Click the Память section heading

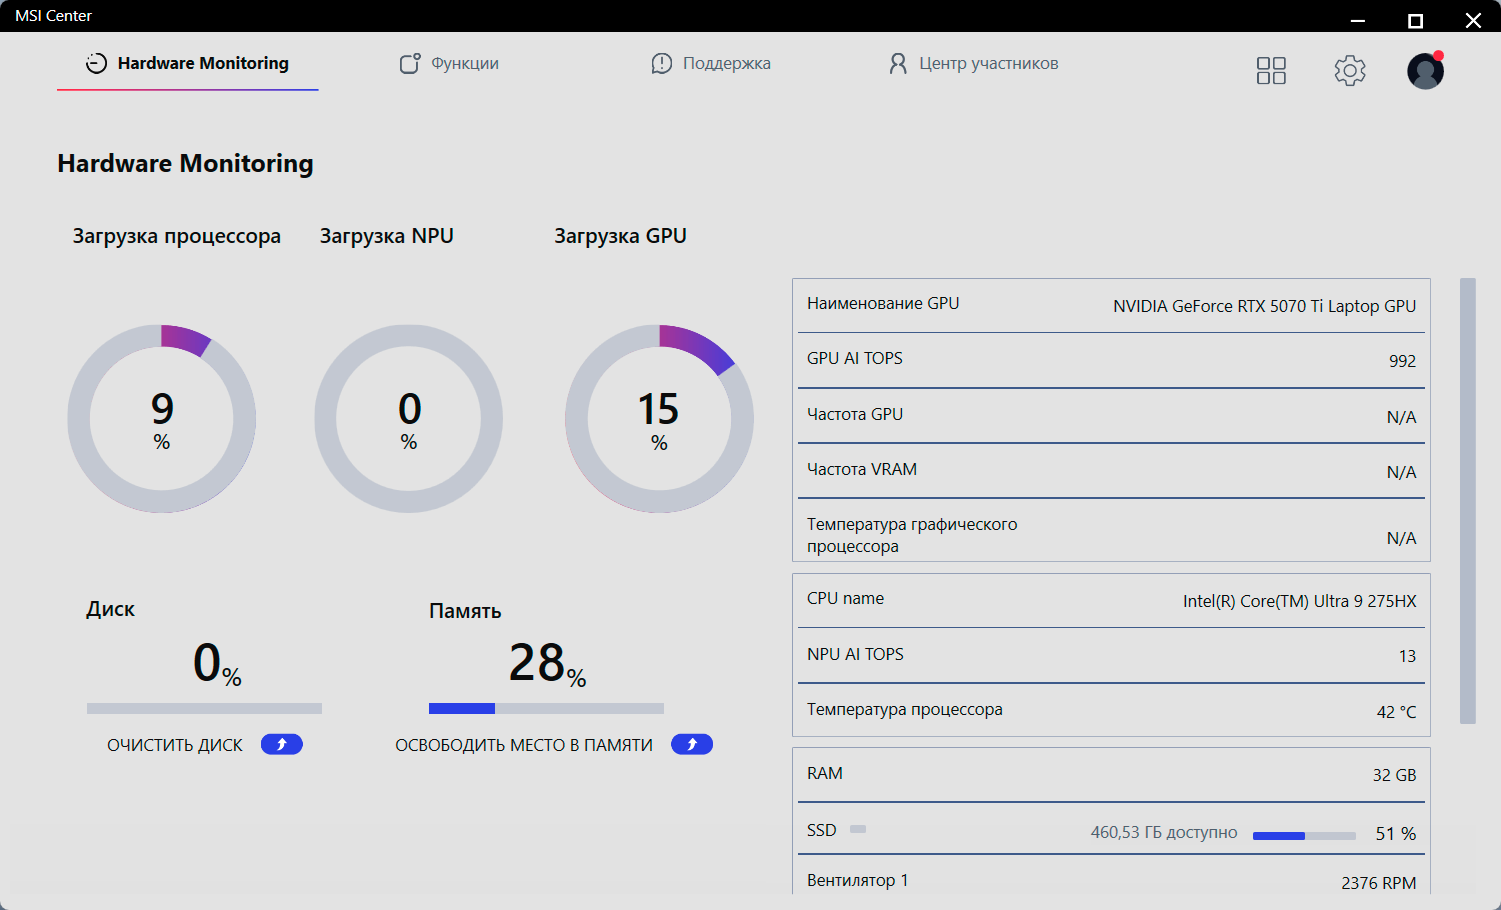[465, 611]
